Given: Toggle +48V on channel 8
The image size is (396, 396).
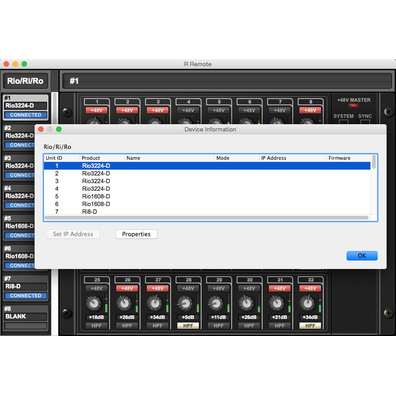Looking at the screenshot, I should point(310,110).
